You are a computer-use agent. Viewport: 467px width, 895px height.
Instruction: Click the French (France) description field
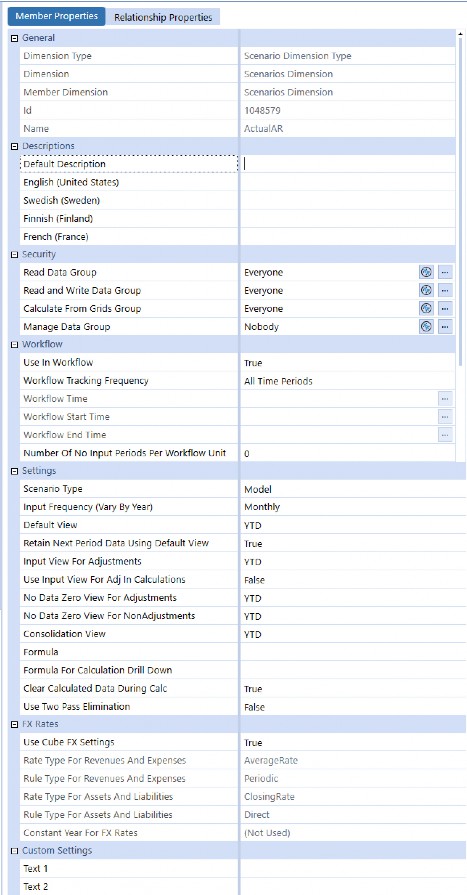pos(347,236)
